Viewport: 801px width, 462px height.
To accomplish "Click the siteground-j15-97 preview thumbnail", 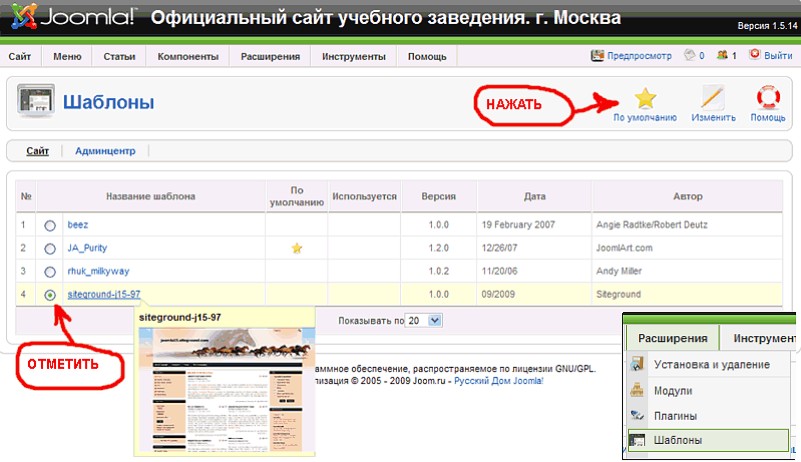I will [x=227, y=390].
